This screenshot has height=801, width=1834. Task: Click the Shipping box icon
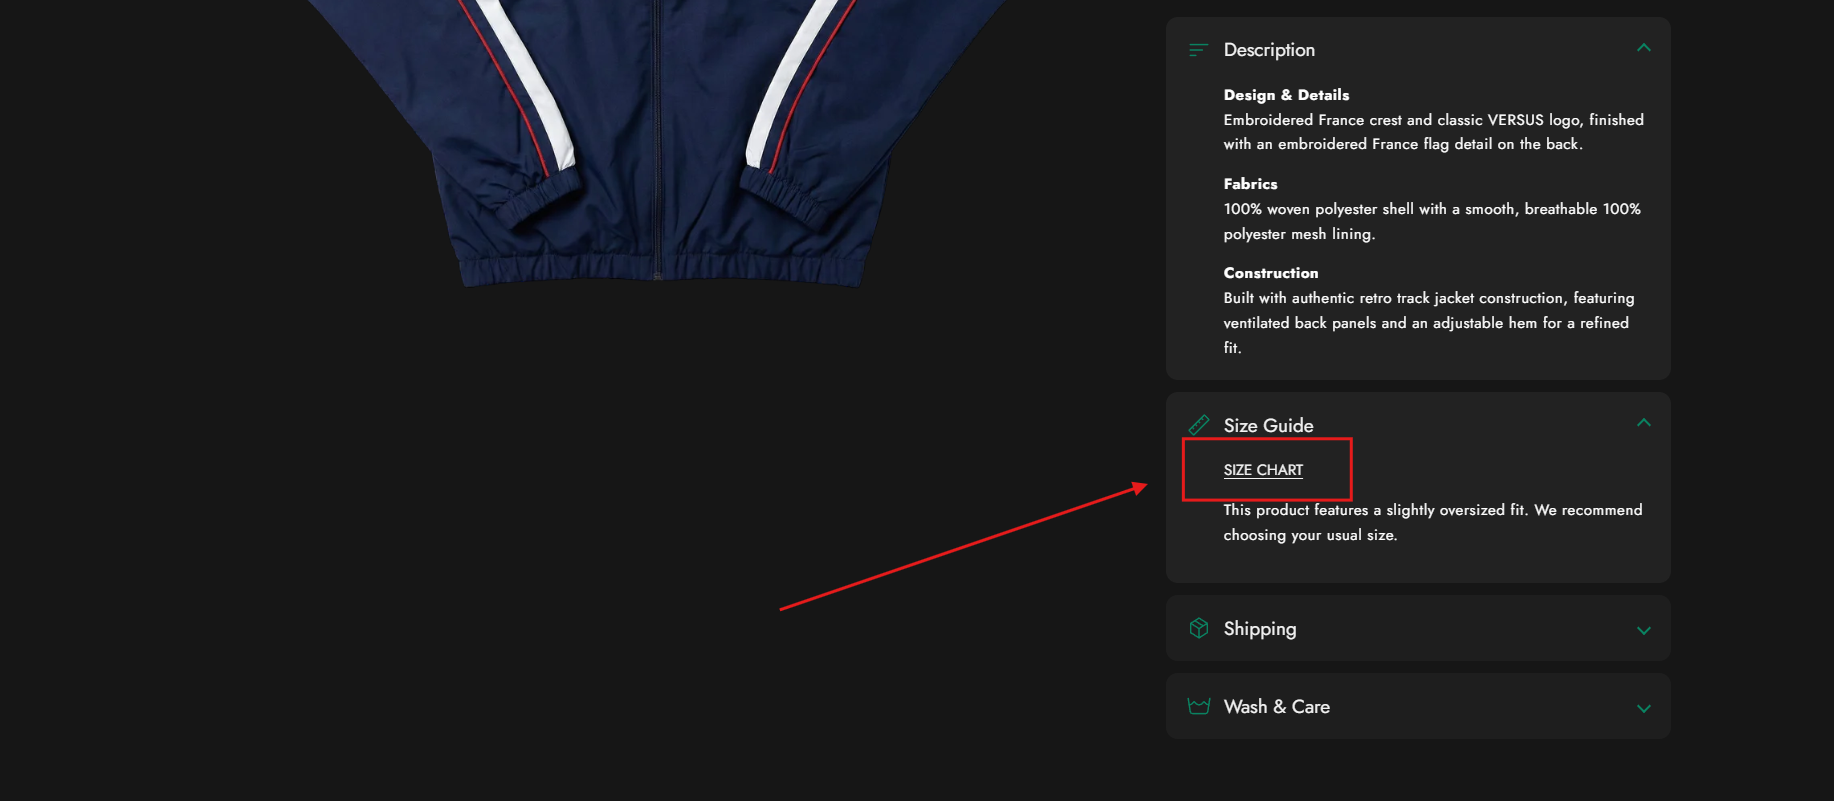click(1198, 628)
